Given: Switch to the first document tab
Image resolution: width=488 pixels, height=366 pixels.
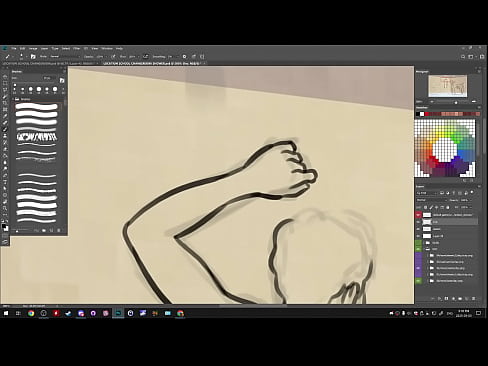Looking at the screenshot, I should pos(48,63).
